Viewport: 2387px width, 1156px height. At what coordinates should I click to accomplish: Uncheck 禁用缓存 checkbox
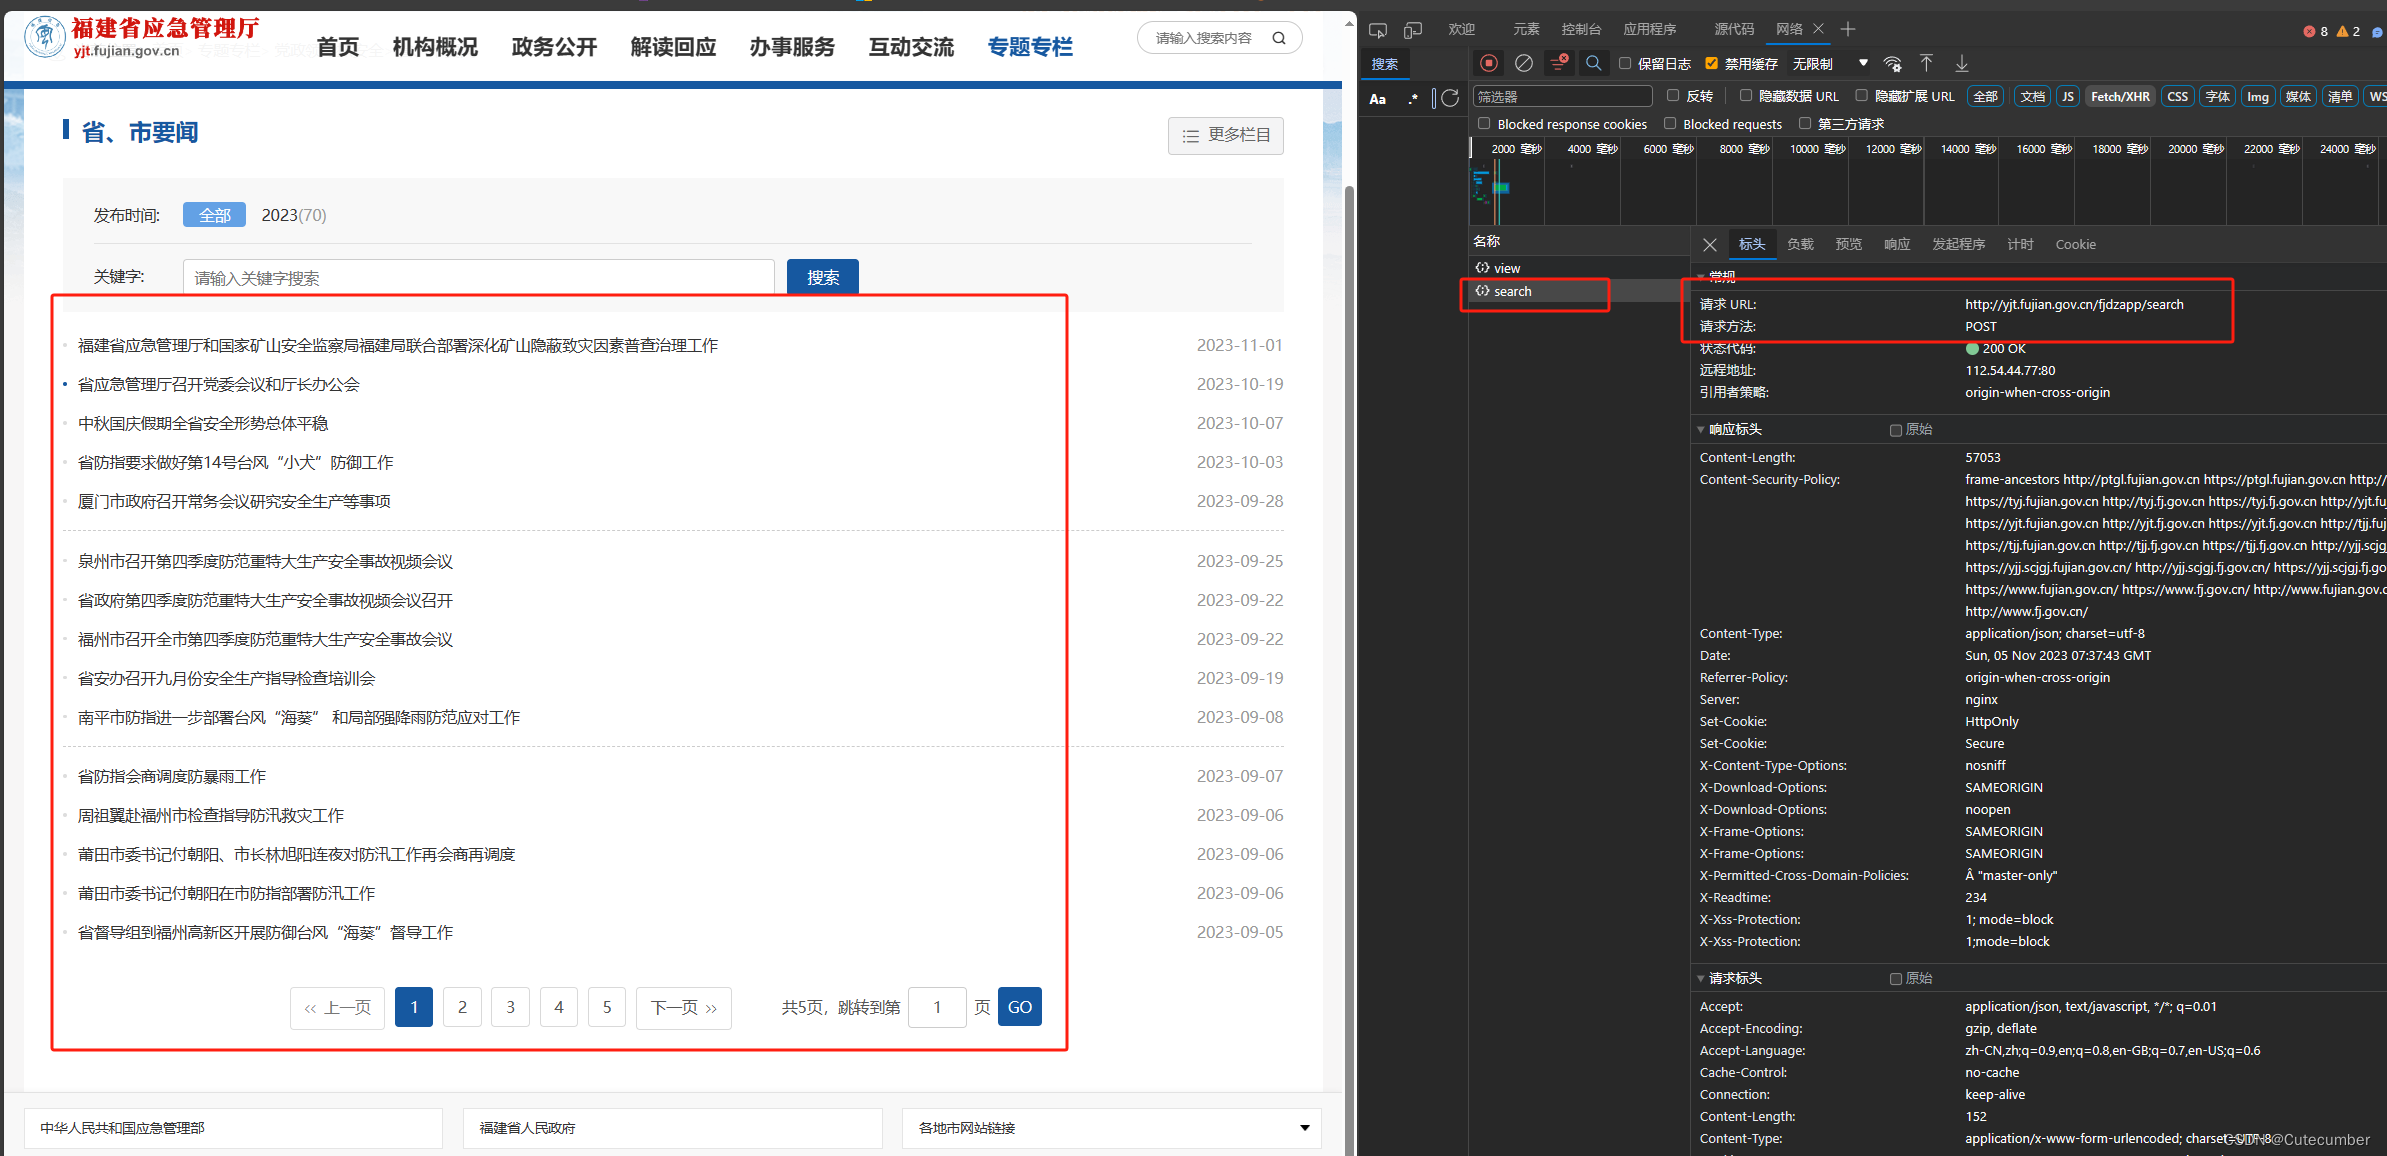click(1711, 63)
